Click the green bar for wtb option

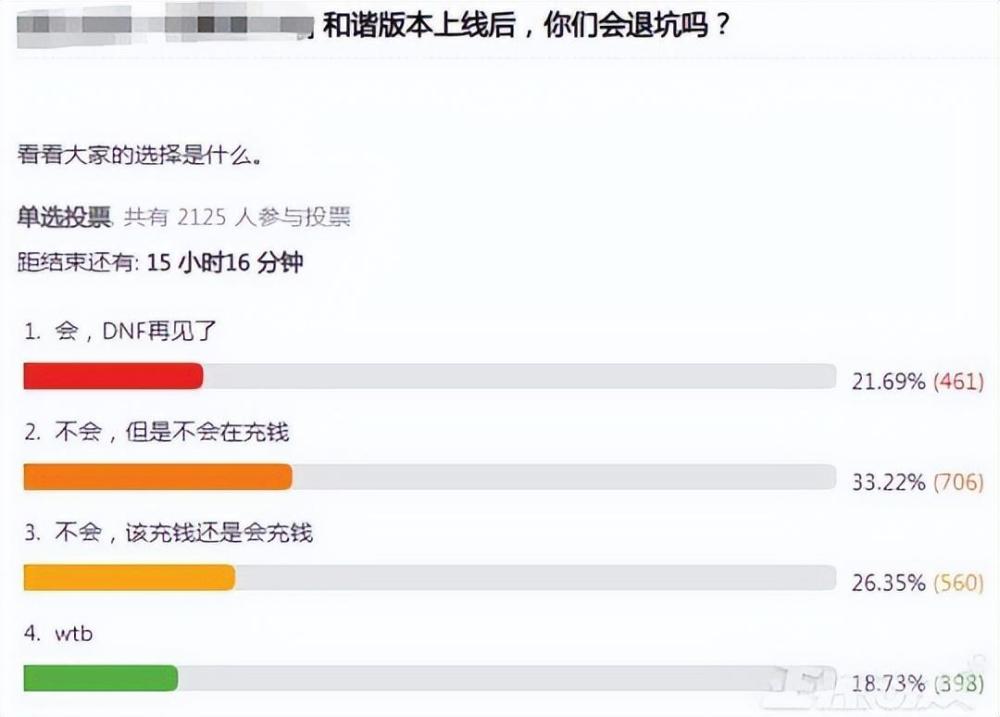coord(101,678)
